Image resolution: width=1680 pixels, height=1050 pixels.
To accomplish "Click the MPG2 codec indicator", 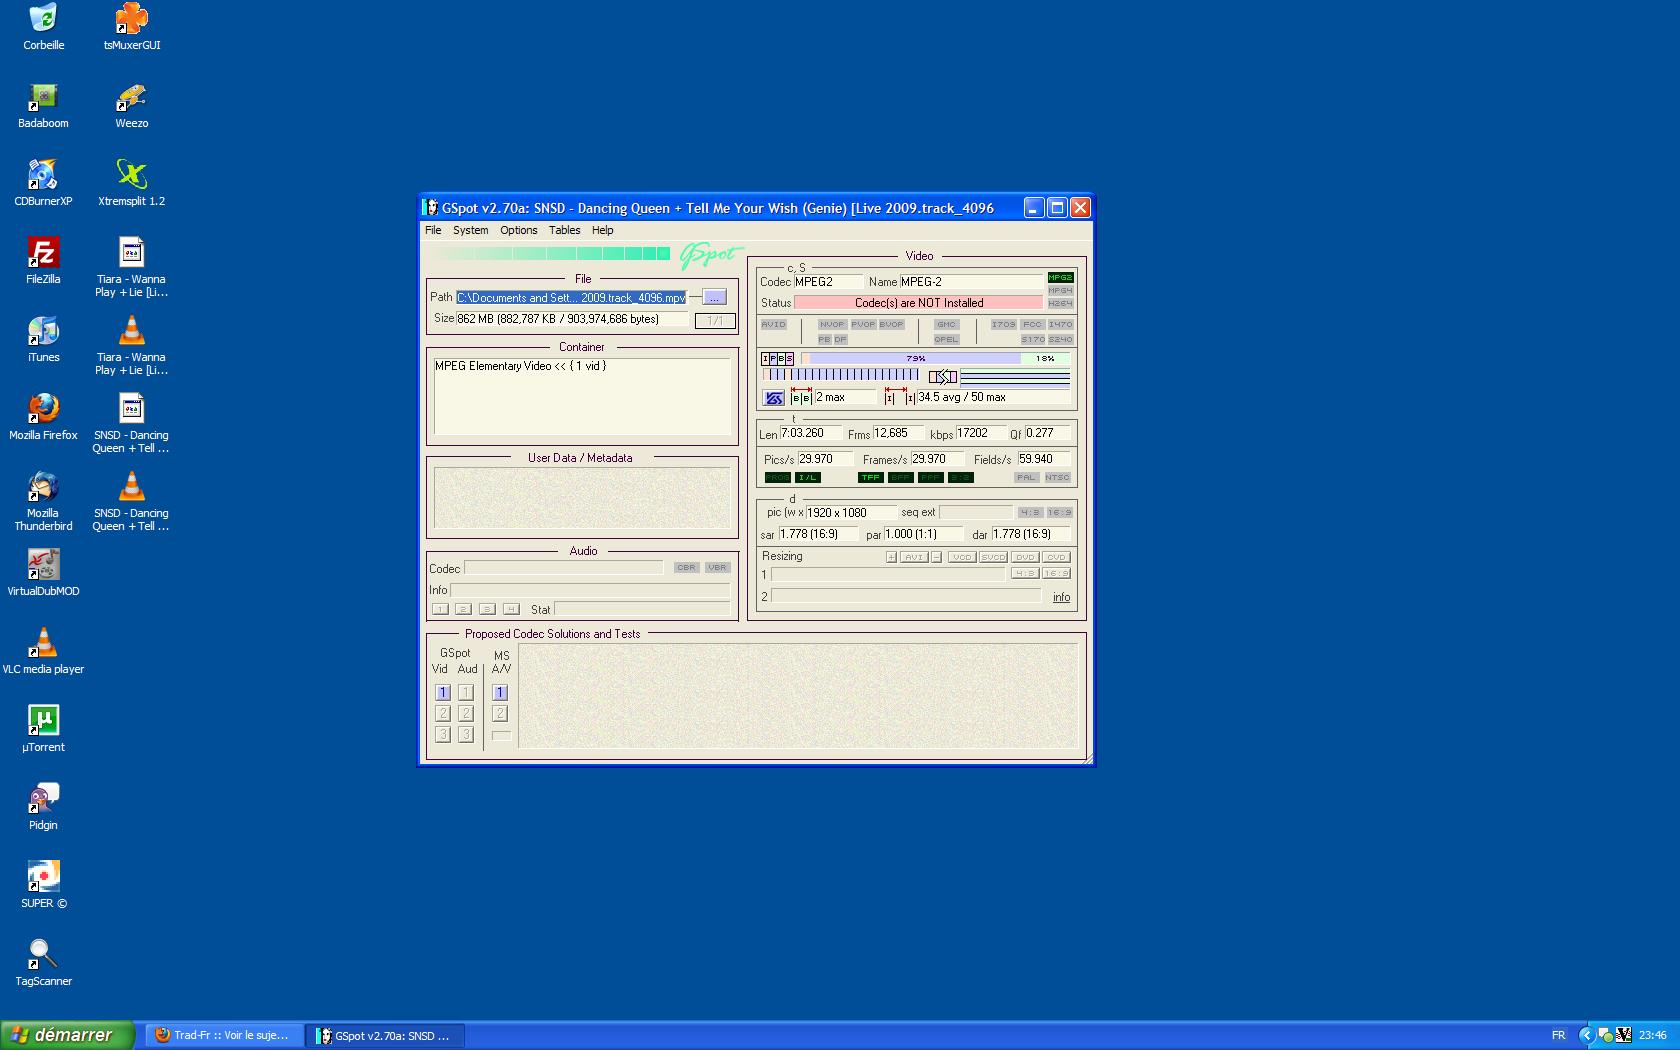I will (1060, 278).
